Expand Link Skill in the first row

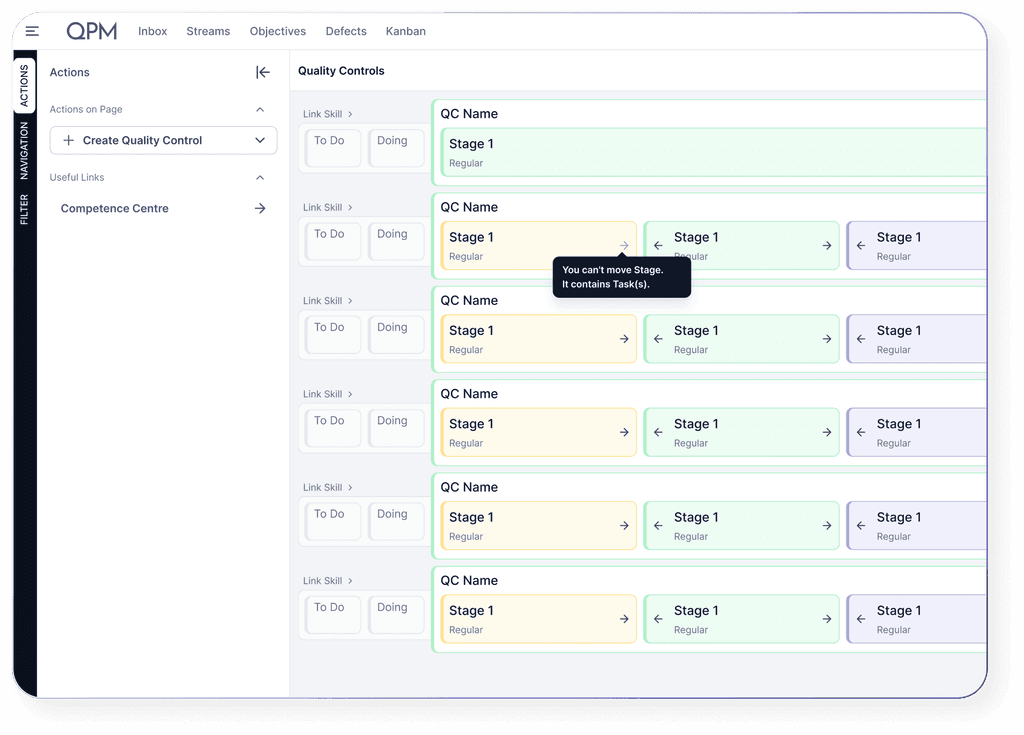pyautogui.click(x=328, y=114)
